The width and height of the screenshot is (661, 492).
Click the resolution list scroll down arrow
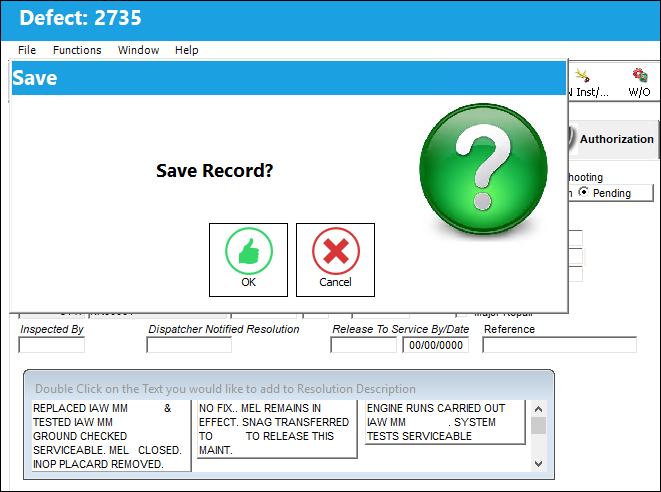coord(538,463)
